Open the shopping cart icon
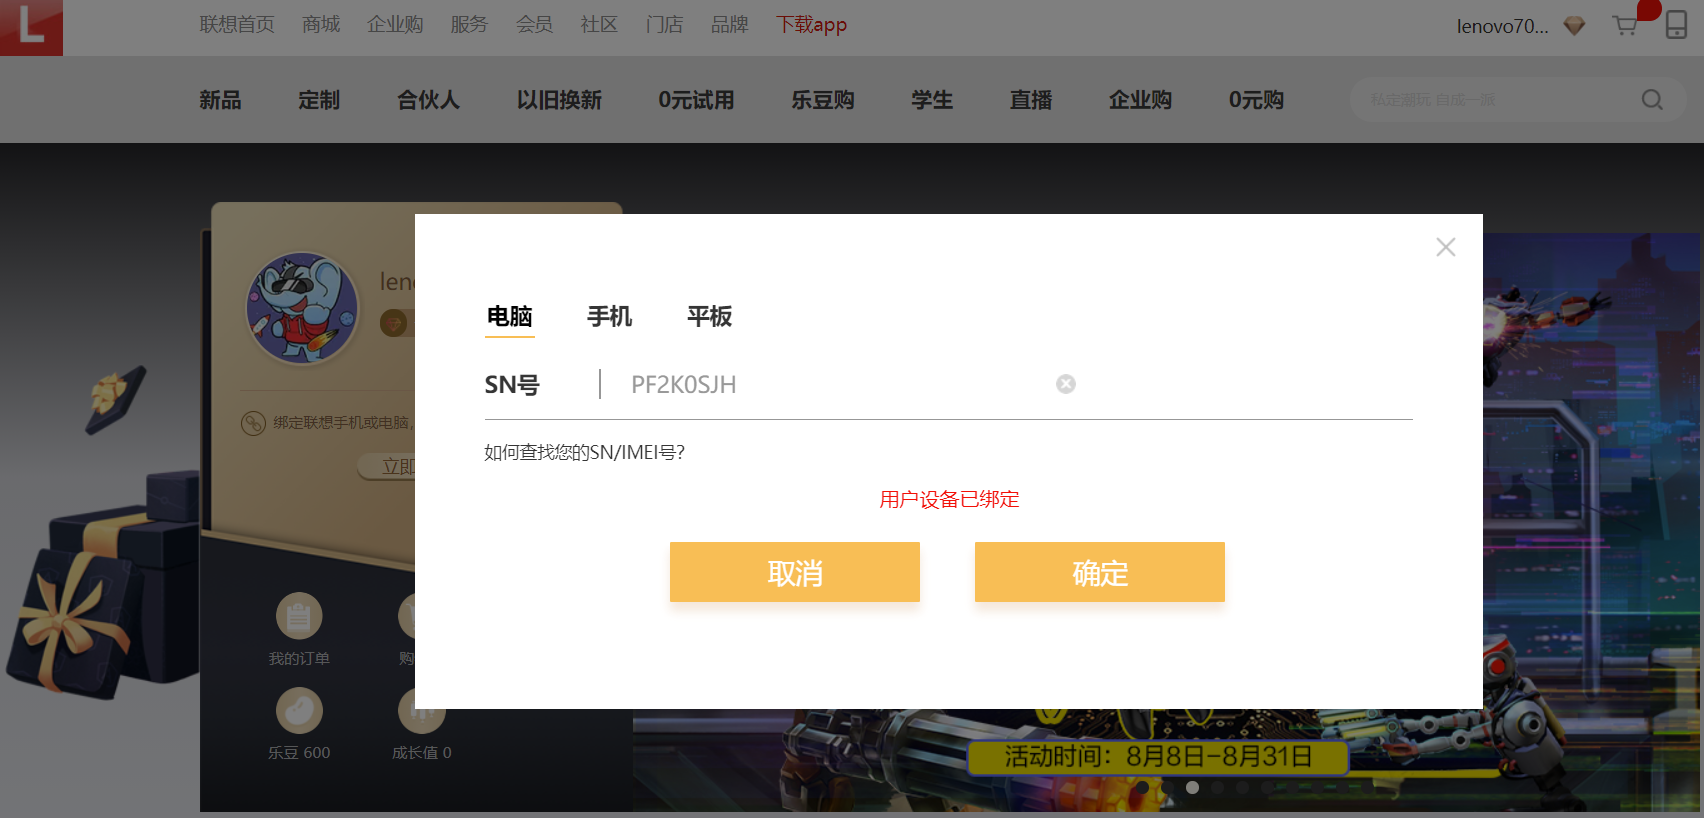 pos(1626,25)
